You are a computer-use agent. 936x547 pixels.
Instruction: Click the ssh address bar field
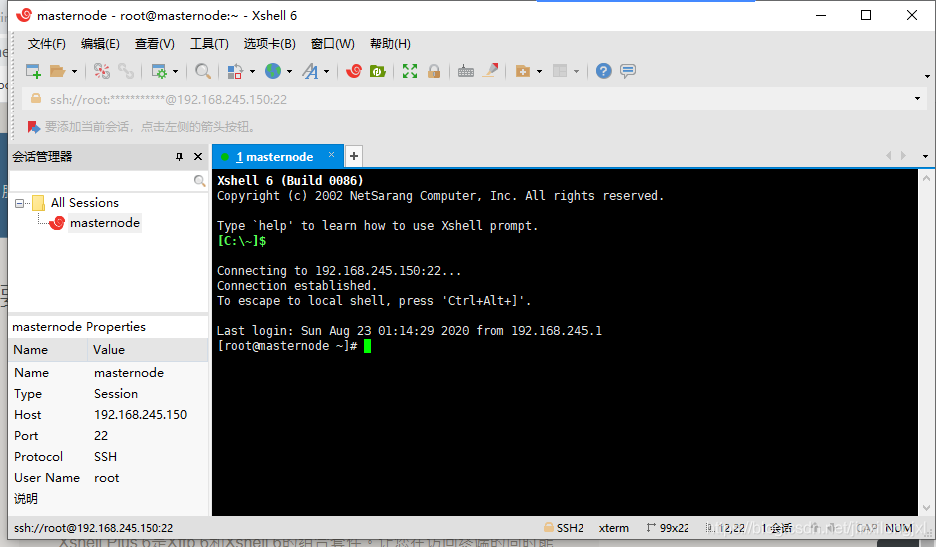[472, 99]
